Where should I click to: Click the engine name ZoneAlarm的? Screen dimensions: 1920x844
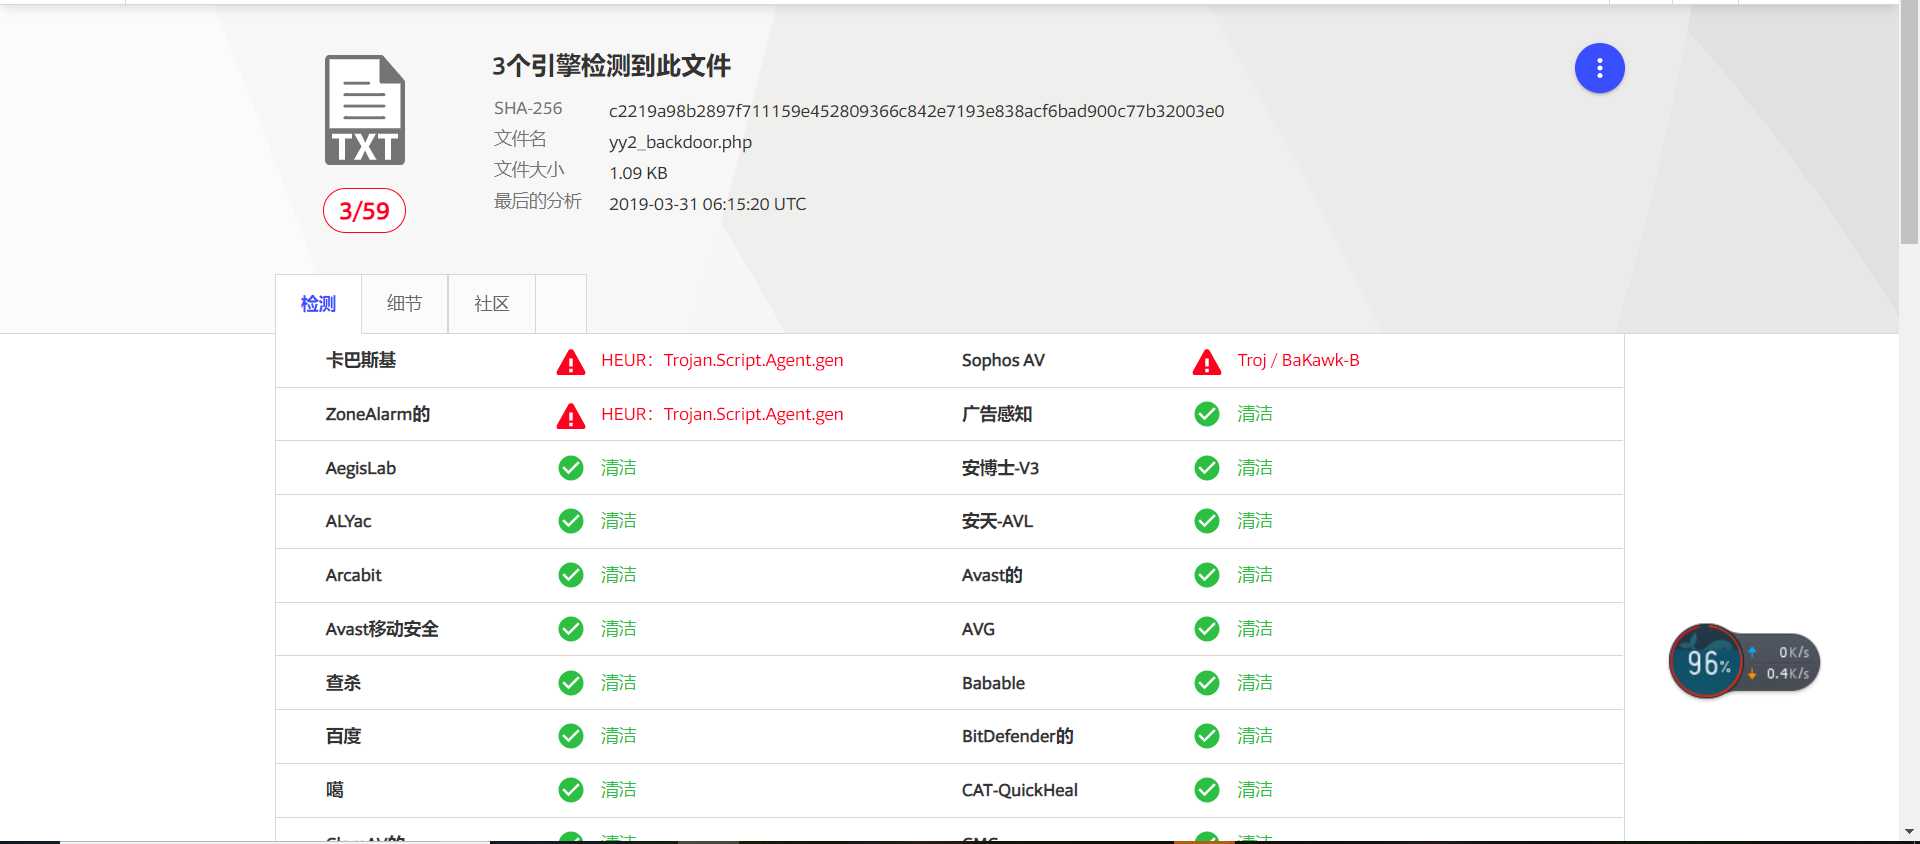pos(377,414)
